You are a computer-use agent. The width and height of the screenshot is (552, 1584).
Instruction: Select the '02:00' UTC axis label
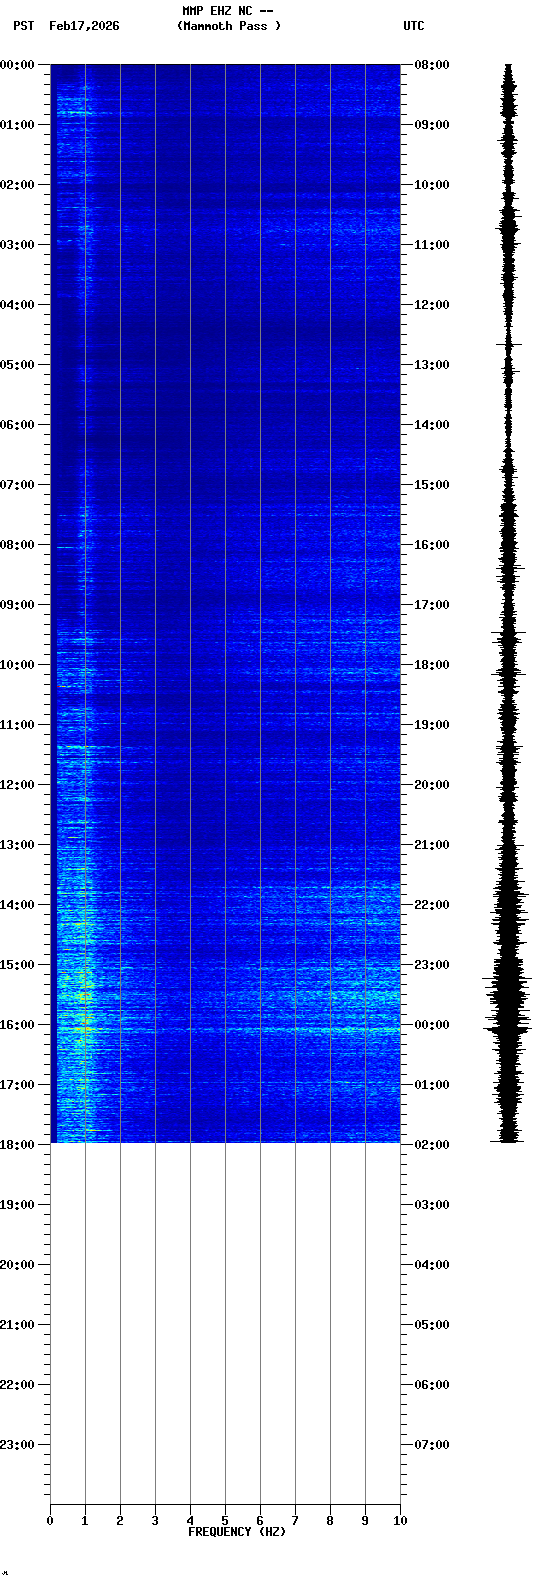[432, 1145]
